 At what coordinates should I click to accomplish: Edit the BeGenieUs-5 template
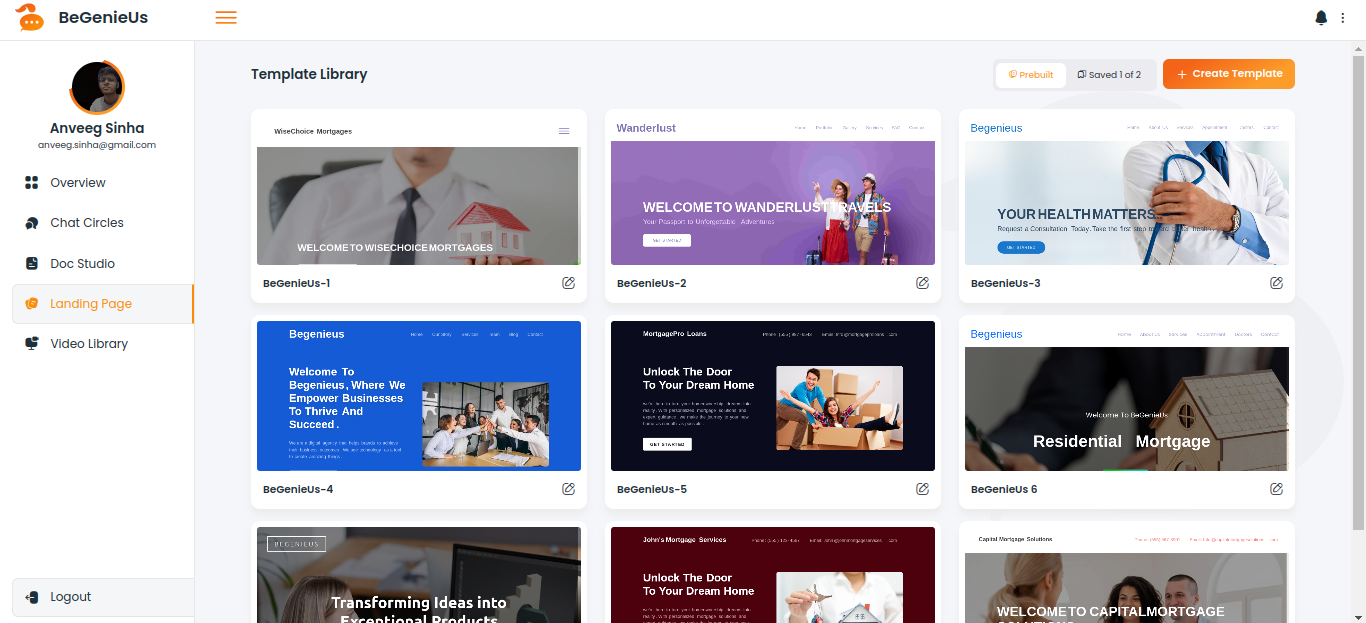(x=922, y=489)
